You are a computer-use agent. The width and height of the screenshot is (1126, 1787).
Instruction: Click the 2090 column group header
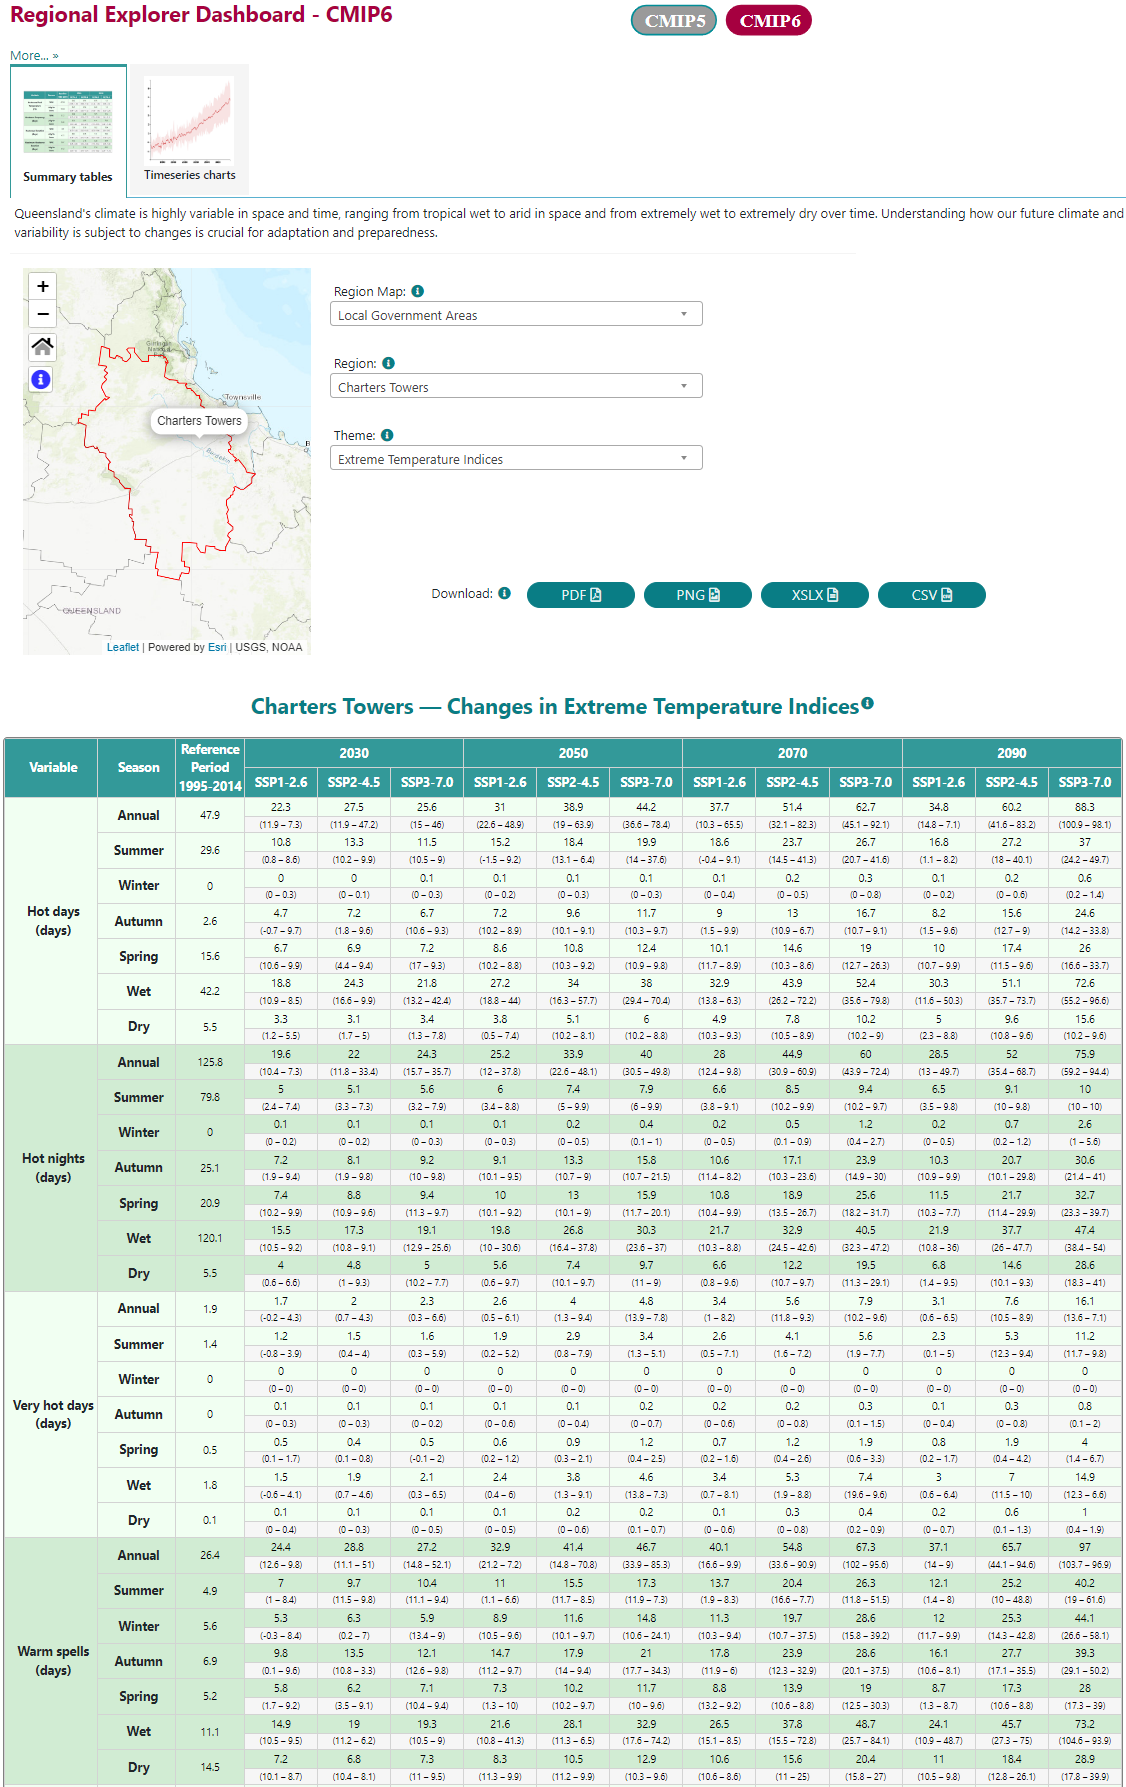point(1011,753)
